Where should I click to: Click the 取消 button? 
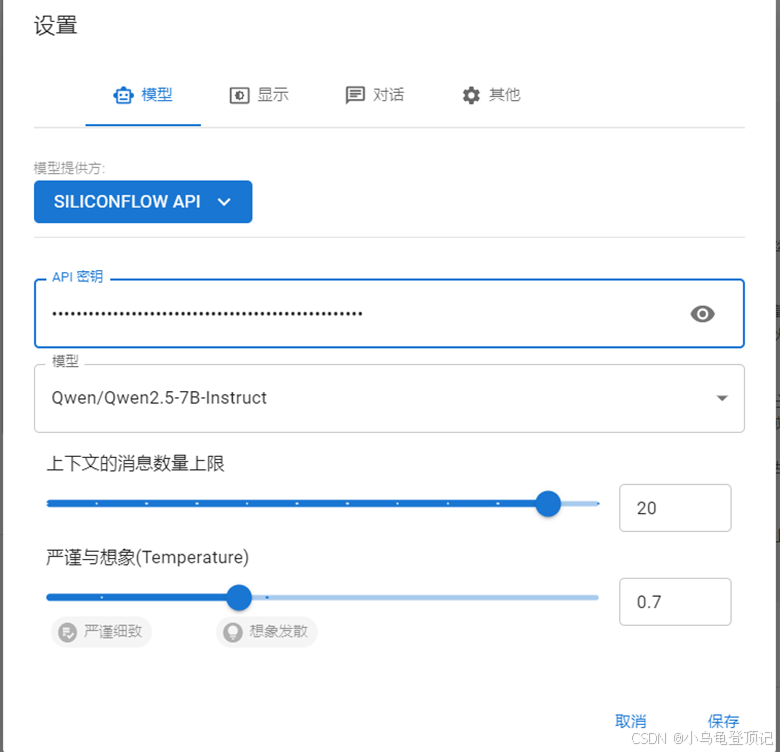point(630,721)
